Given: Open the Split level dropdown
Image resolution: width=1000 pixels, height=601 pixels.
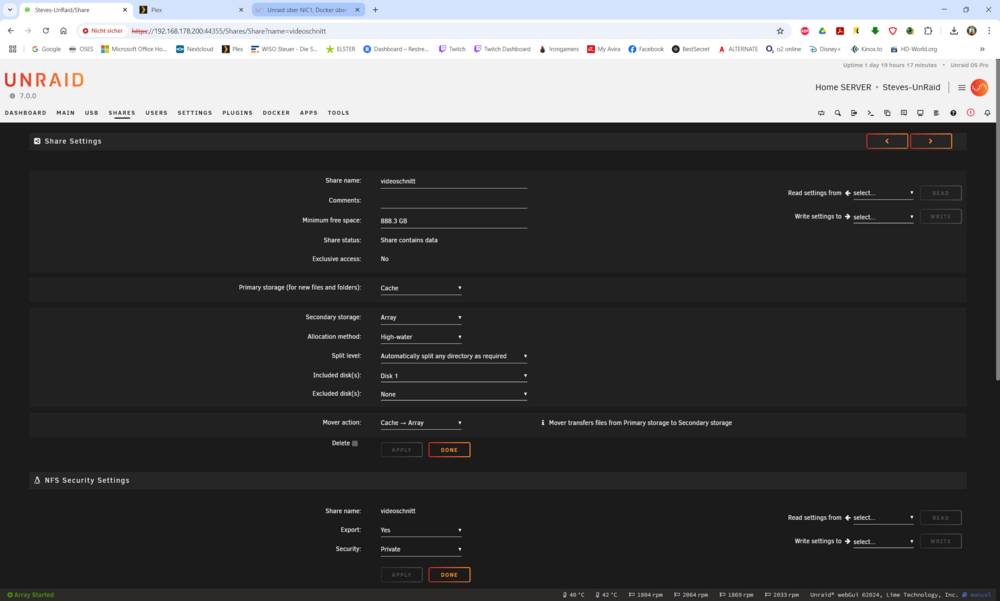Looking at the screenshot, I should [453, 356].
